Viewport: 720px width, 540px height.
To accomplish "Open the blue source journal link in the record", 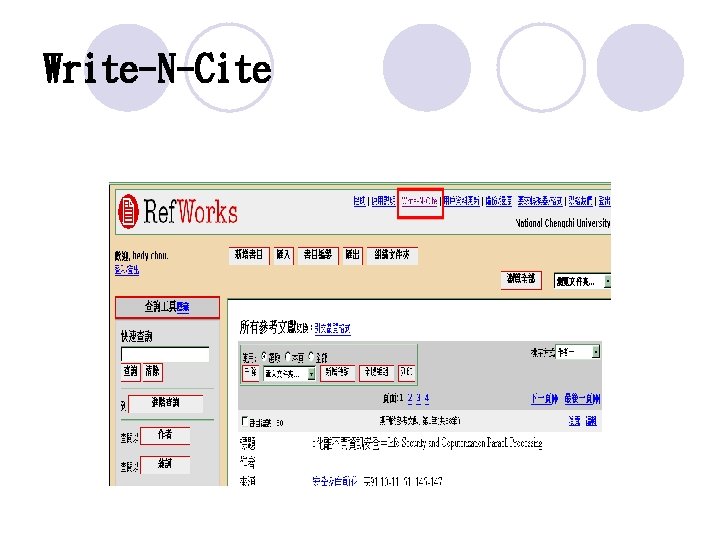I will [x=334, y=481].
